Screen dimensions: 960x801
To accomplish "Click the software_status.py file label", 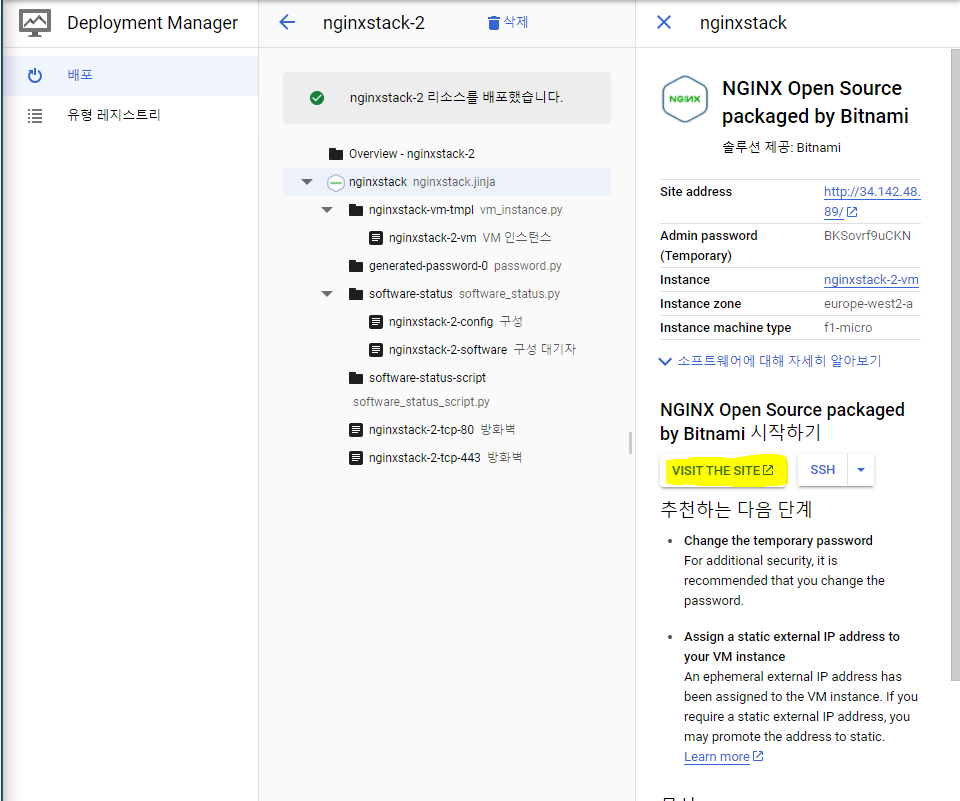I will [509, 294].
